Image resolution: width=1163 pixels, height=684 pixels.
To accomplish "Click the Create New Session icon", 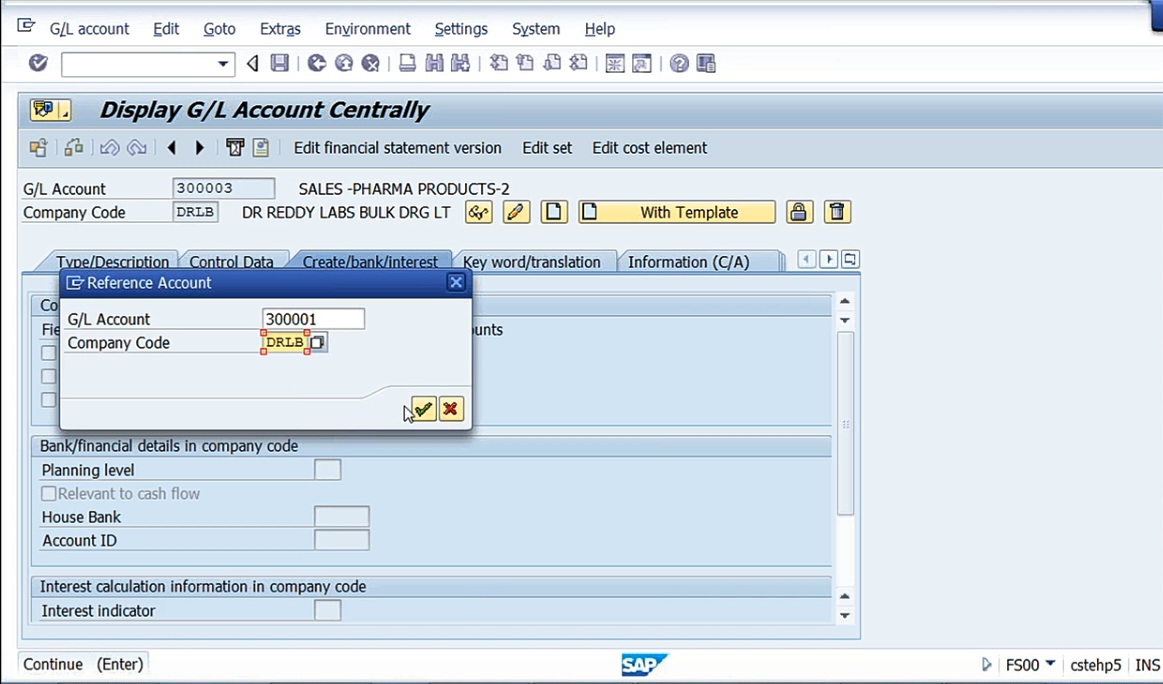I will [x=615, y=63].
